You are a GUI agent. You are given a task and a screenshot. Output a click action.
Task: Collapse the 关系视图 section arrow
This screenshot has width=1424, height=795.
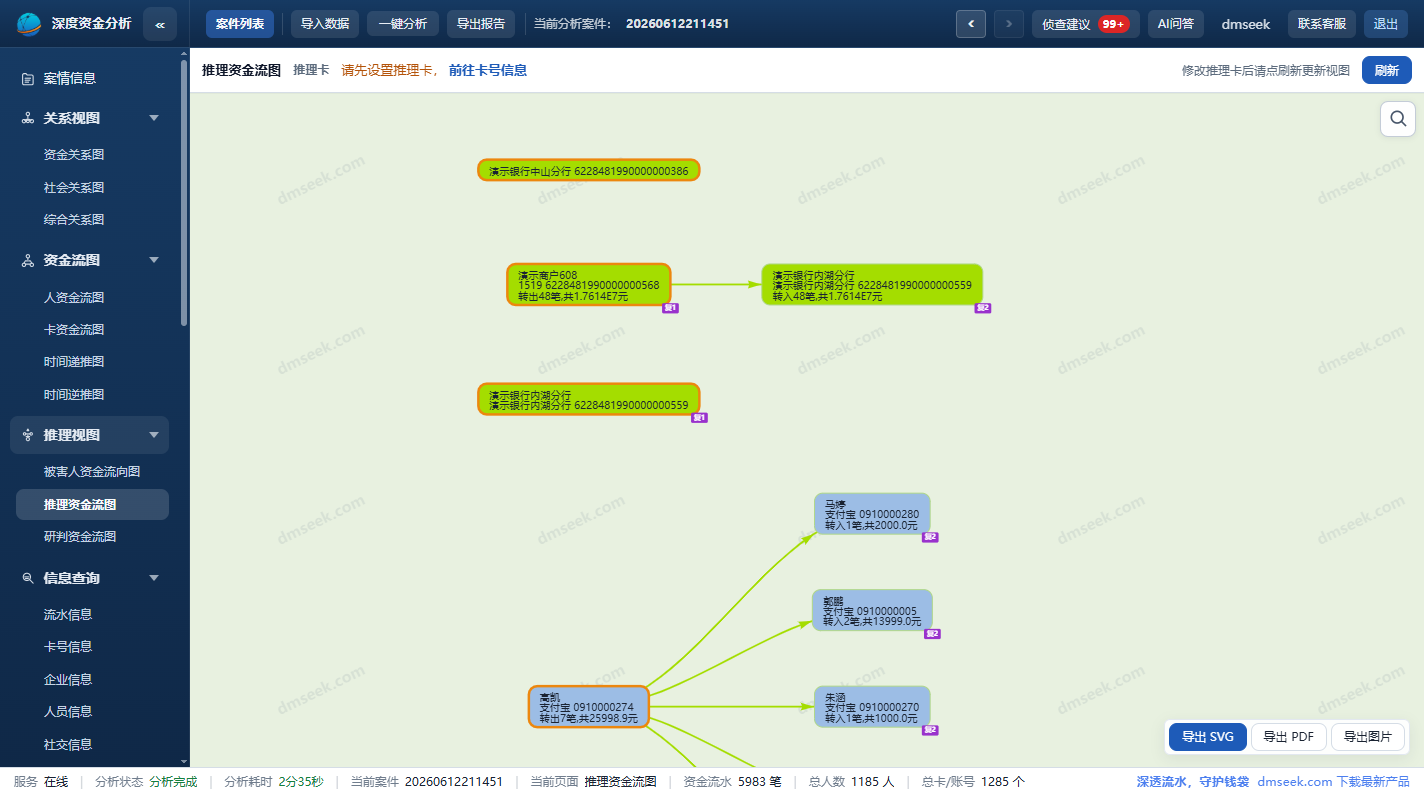[154, 118]
